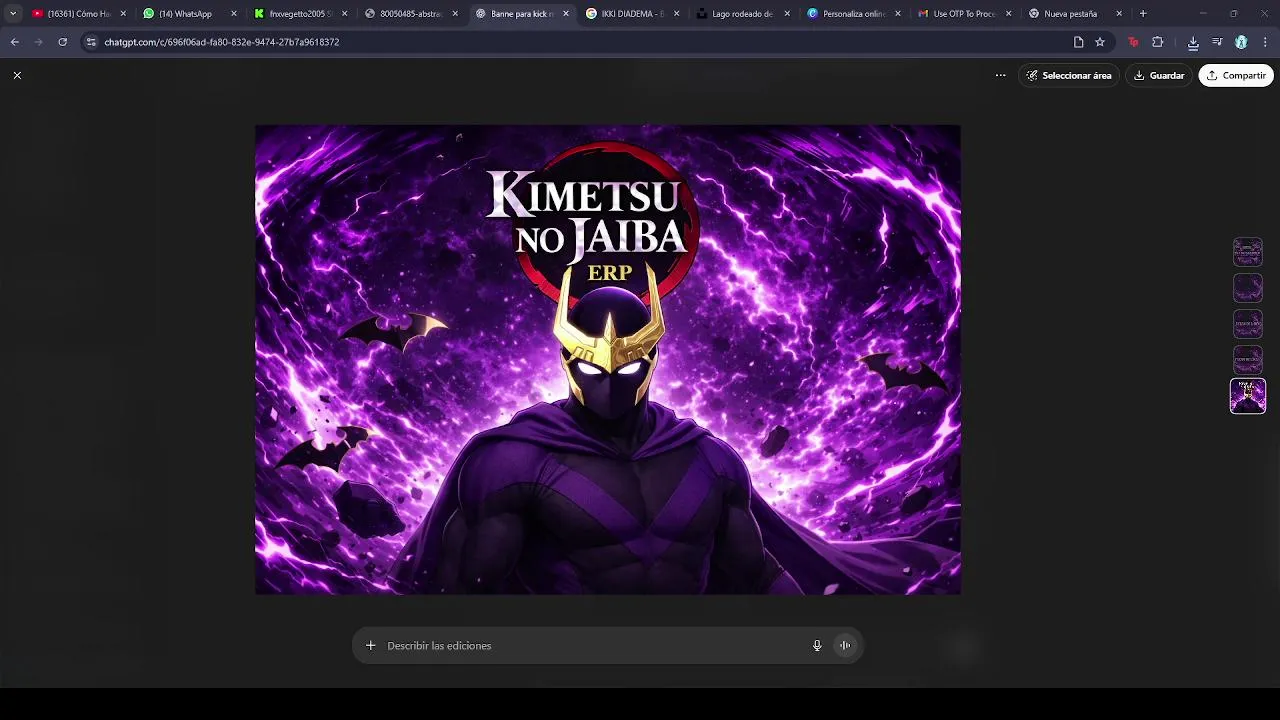This screenshot has width=1280, height=720.
Task: Click the site information icon in address bar
Action: 92,42
